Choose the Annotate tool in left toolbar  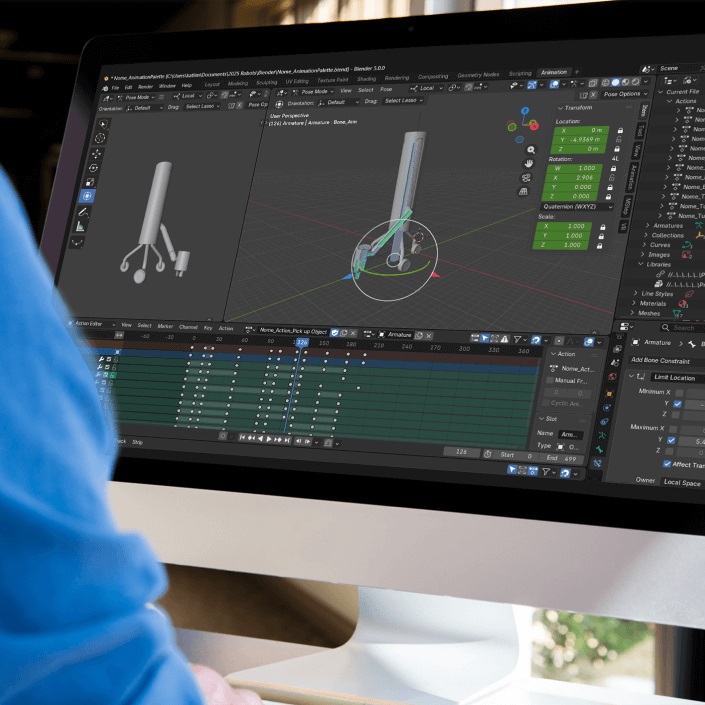point(83,212)
